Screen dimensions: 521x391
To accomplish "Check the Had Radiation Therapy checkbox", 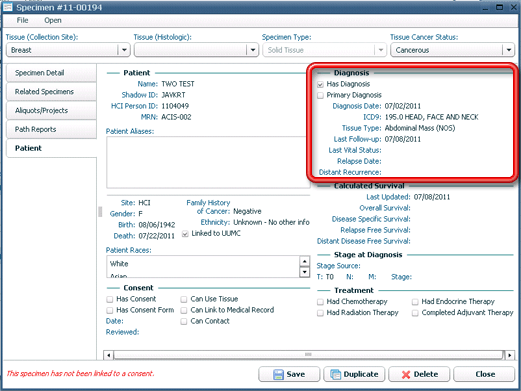I will pyautogui.click(x=320, y=313).
